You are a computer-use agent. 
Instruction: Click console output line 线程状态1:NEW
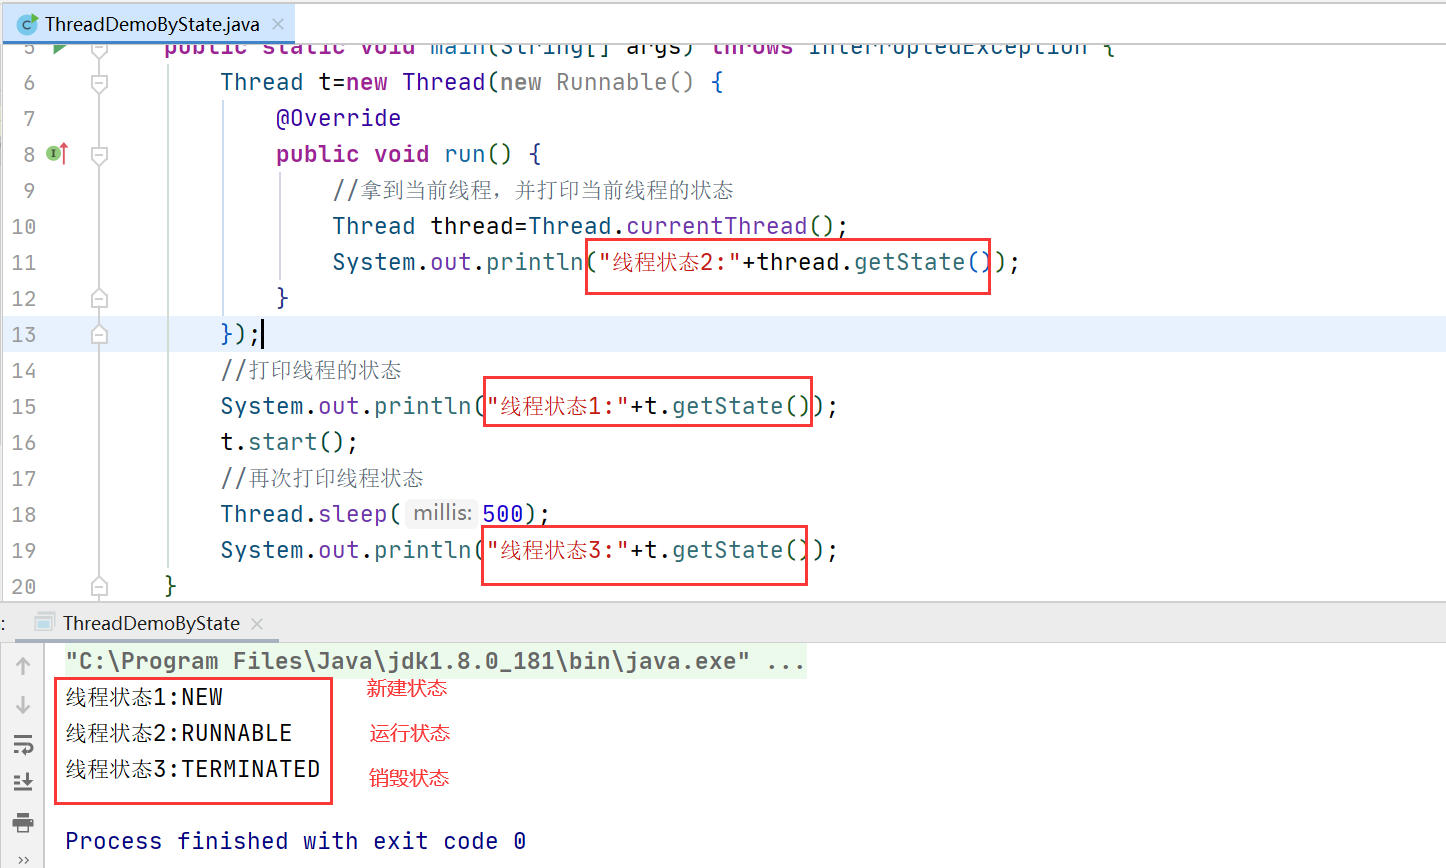tap(144, 697)
